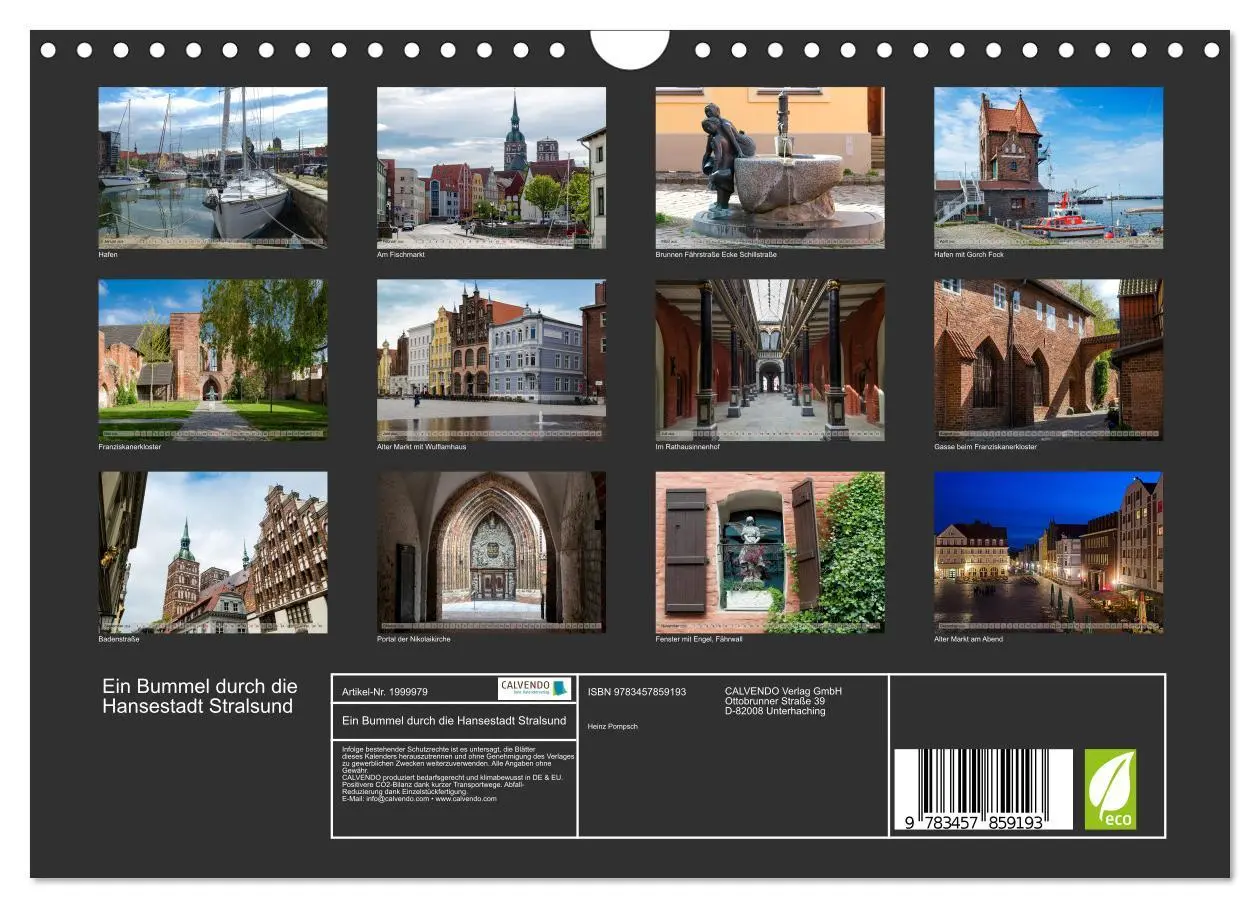Click the Im Rathausinnenhof arcade photo
1260x908 pixels.
[x=770, y=360]
